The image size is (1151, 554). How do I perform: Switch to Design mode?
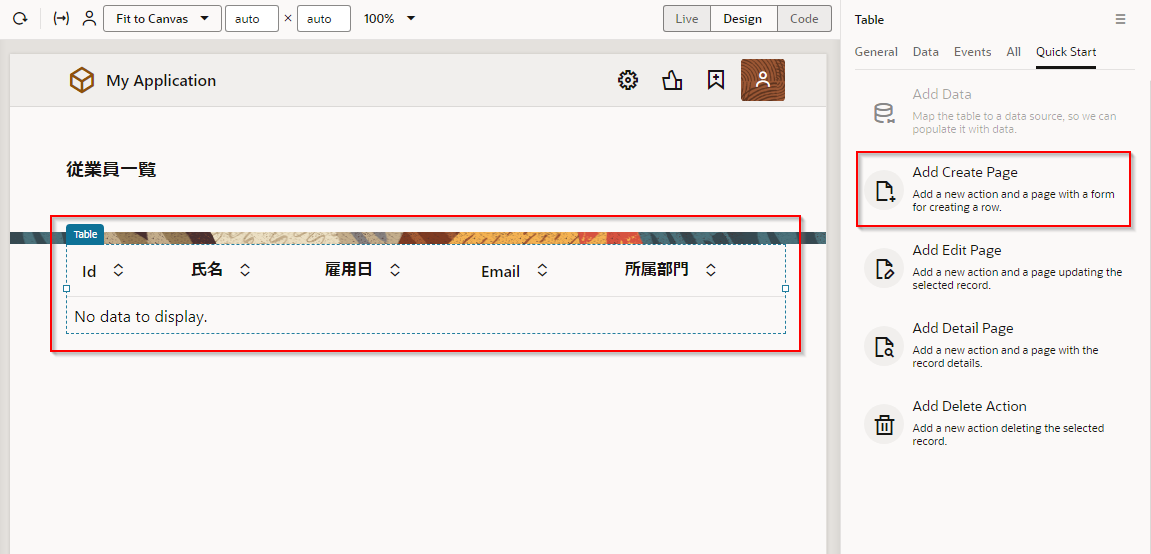[743, 19]
